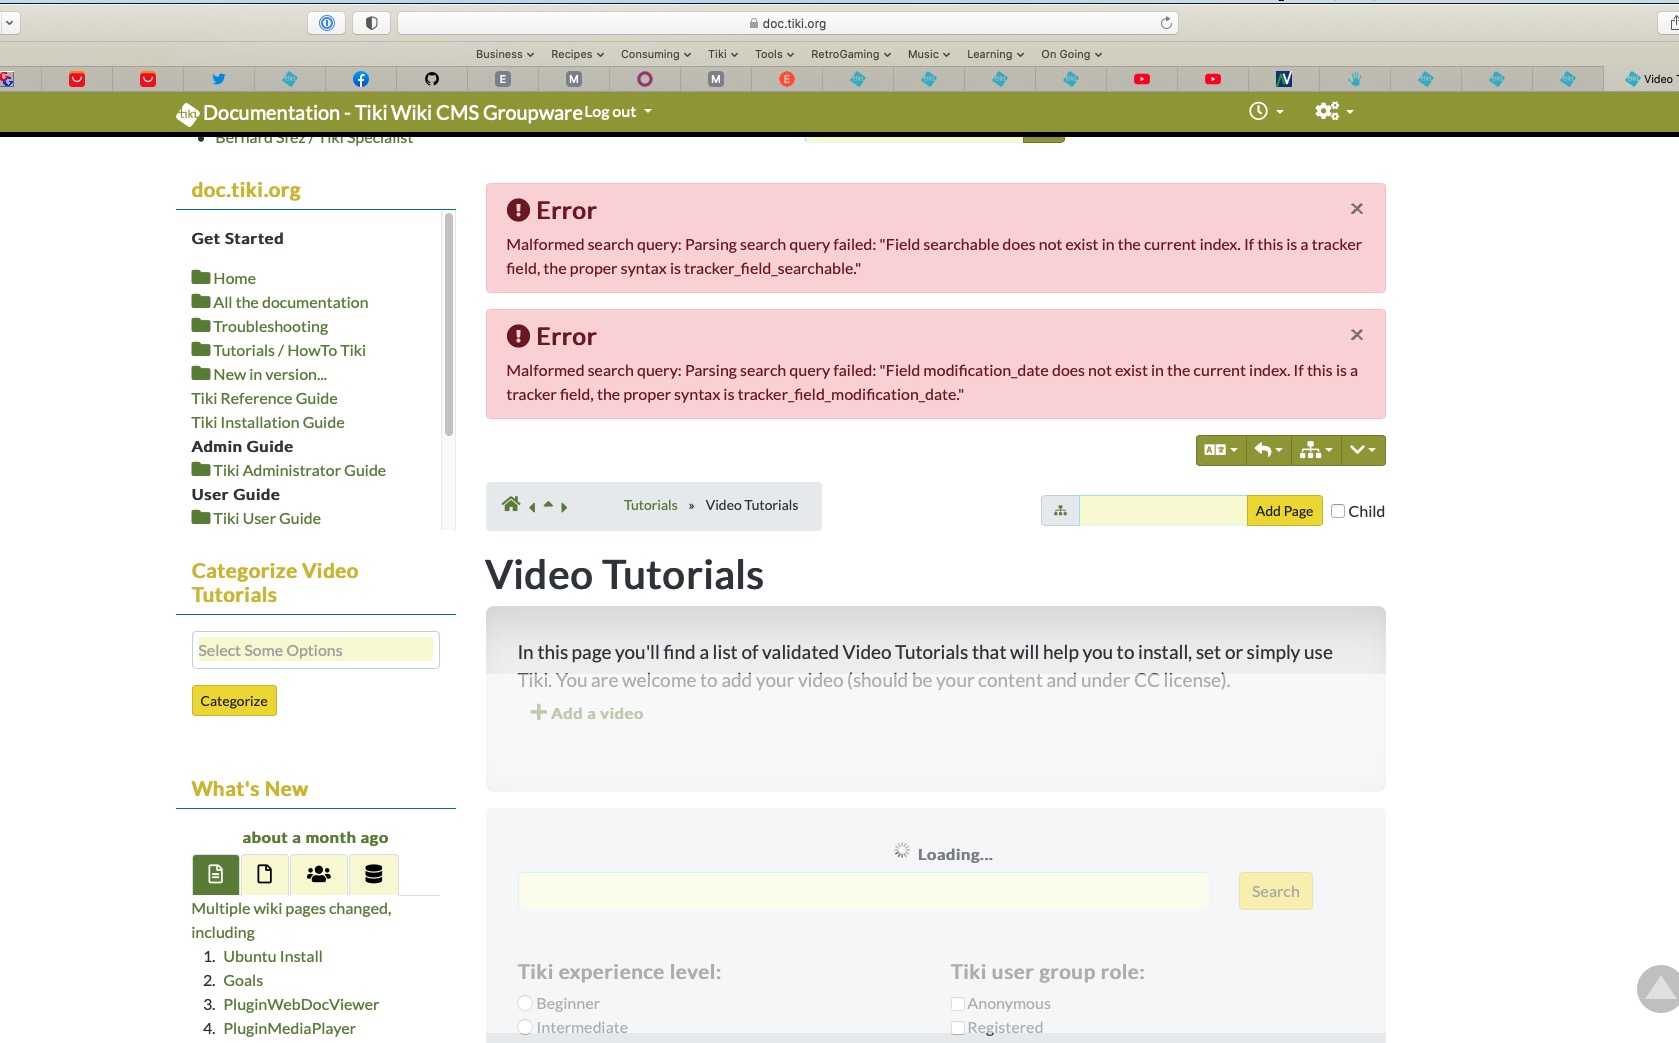Select the database icon in What's New
This screenshot has width=1679, height=1043.
(374, 874)
